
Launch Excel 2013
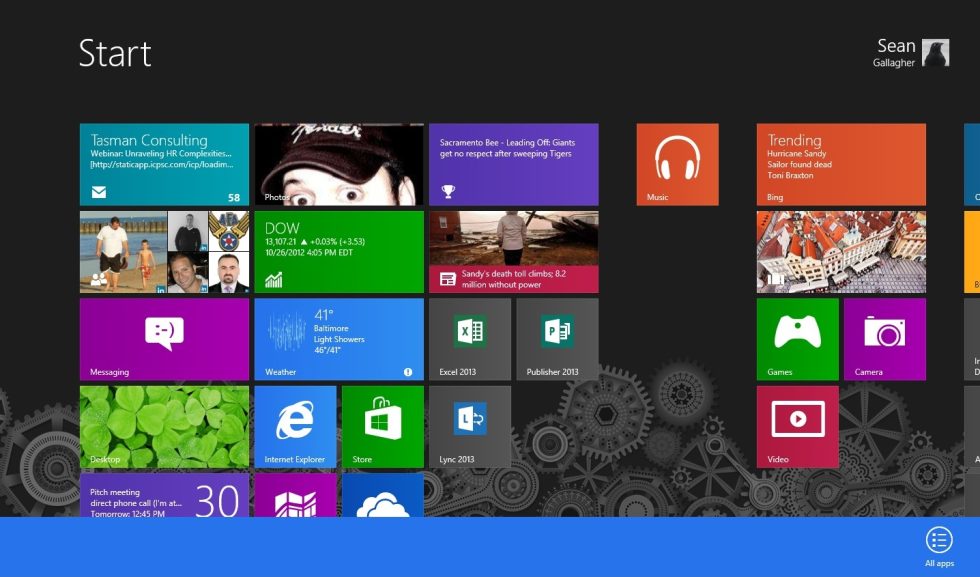coord(469,338)
